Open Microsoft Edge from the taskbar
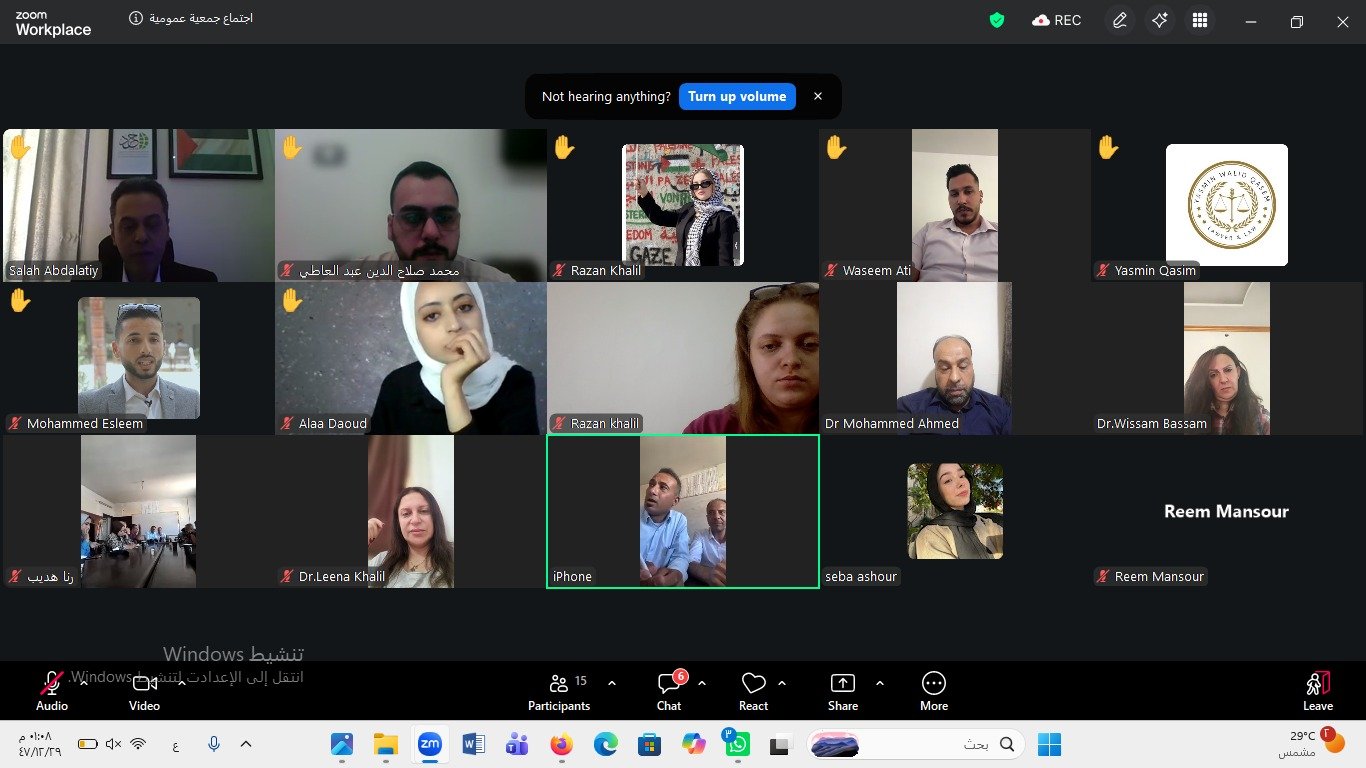1366x768 pixels. (x=606, y=744)
